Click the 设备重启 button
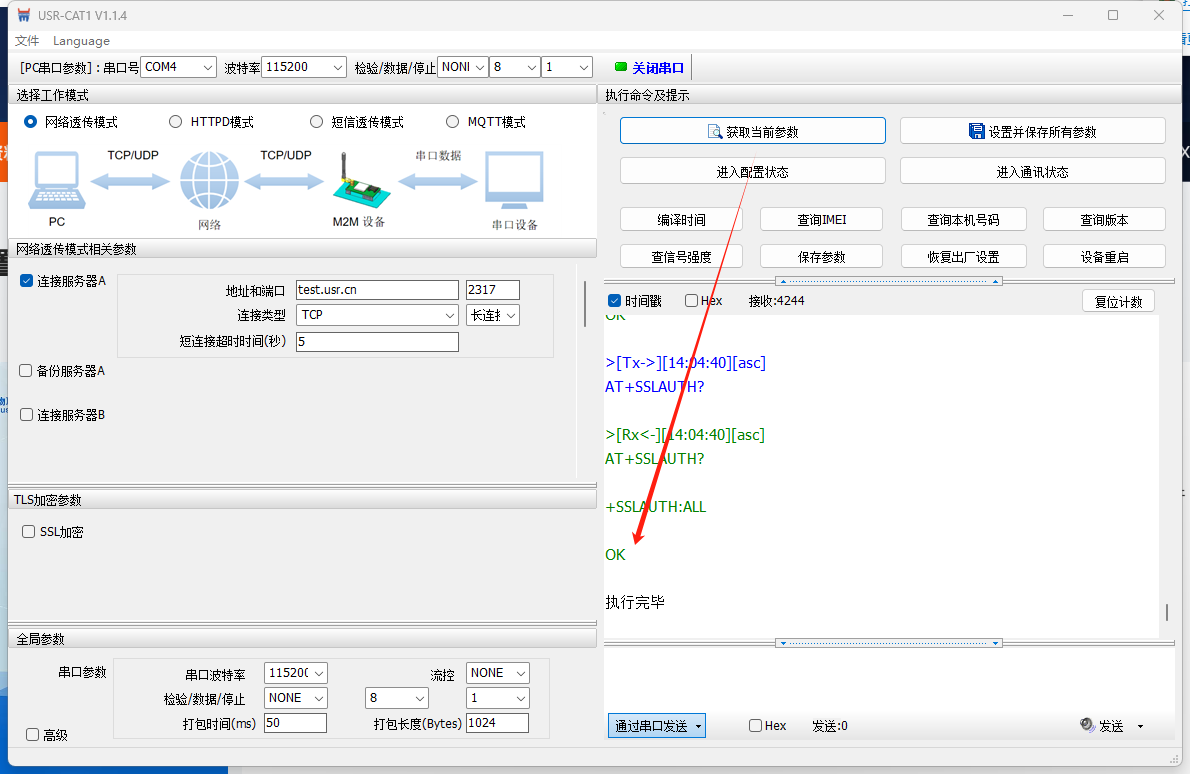Viewport: 1190px width, 774px height. pos(1104,256)
